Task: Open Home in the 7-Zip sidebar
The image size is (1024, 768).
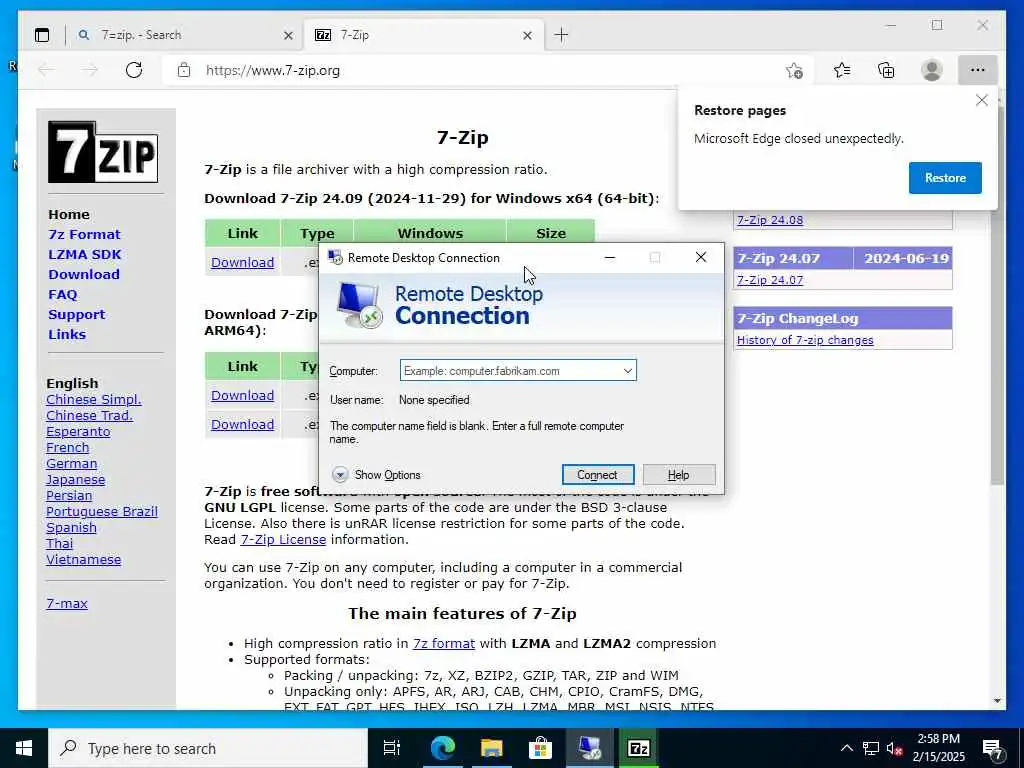Action: [x=69, y=214]
